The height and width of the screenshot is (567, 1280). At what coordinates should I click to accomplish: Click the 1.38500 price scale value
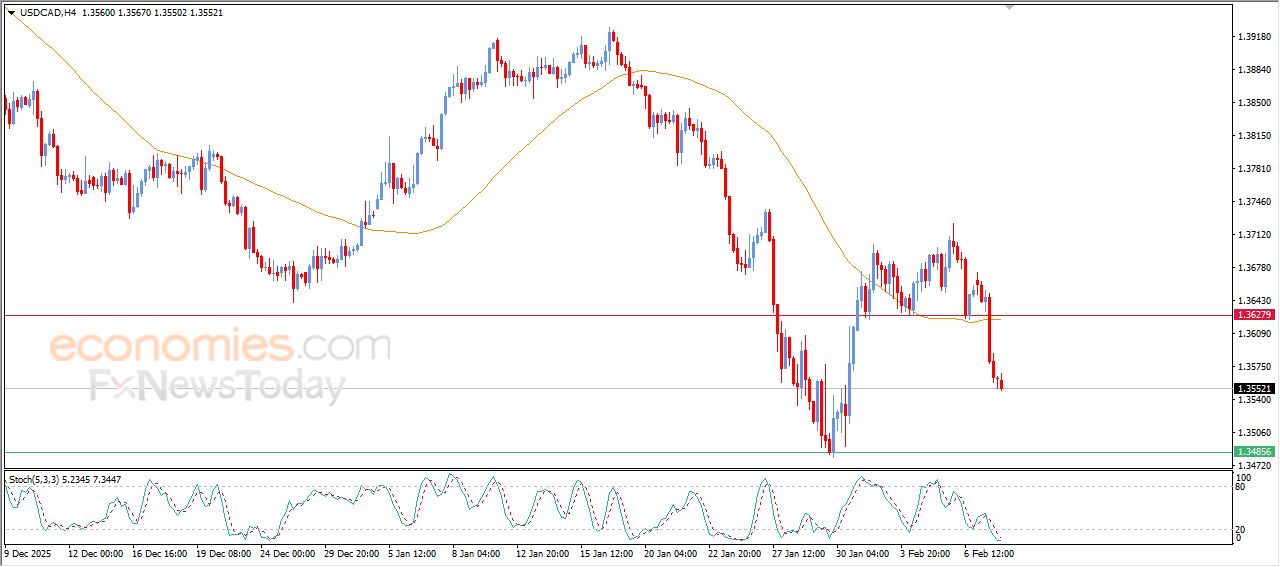tap(1253, 103)
